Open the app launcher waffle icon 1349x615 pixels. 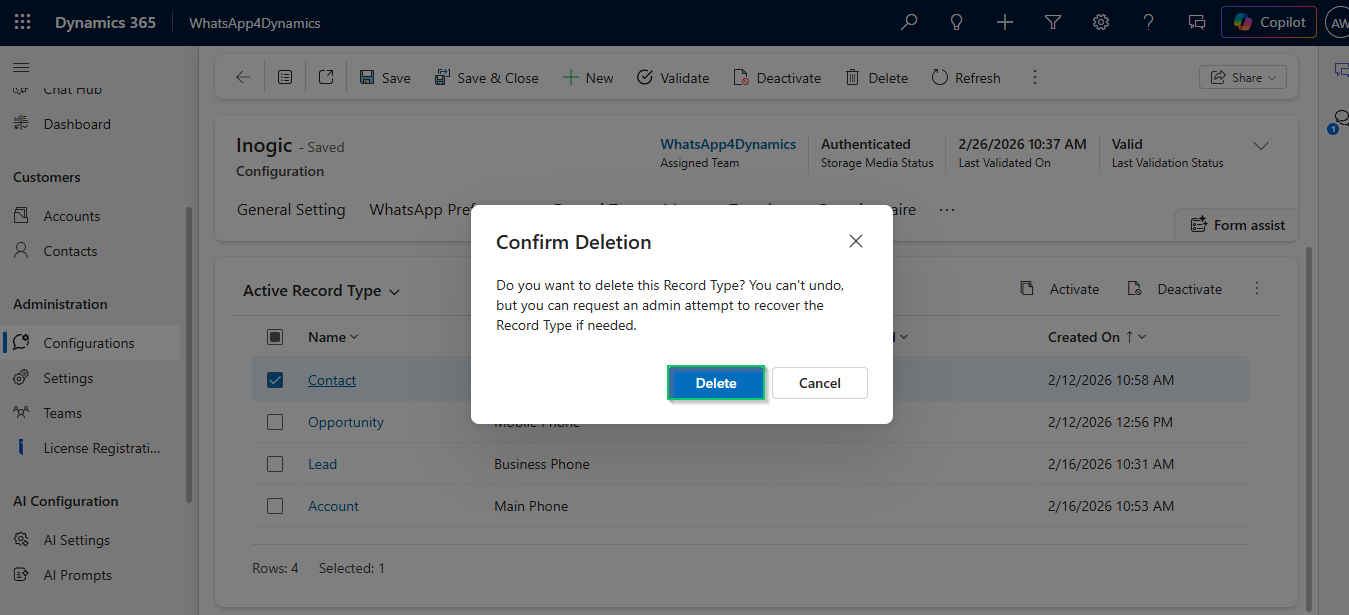(22, 22)
